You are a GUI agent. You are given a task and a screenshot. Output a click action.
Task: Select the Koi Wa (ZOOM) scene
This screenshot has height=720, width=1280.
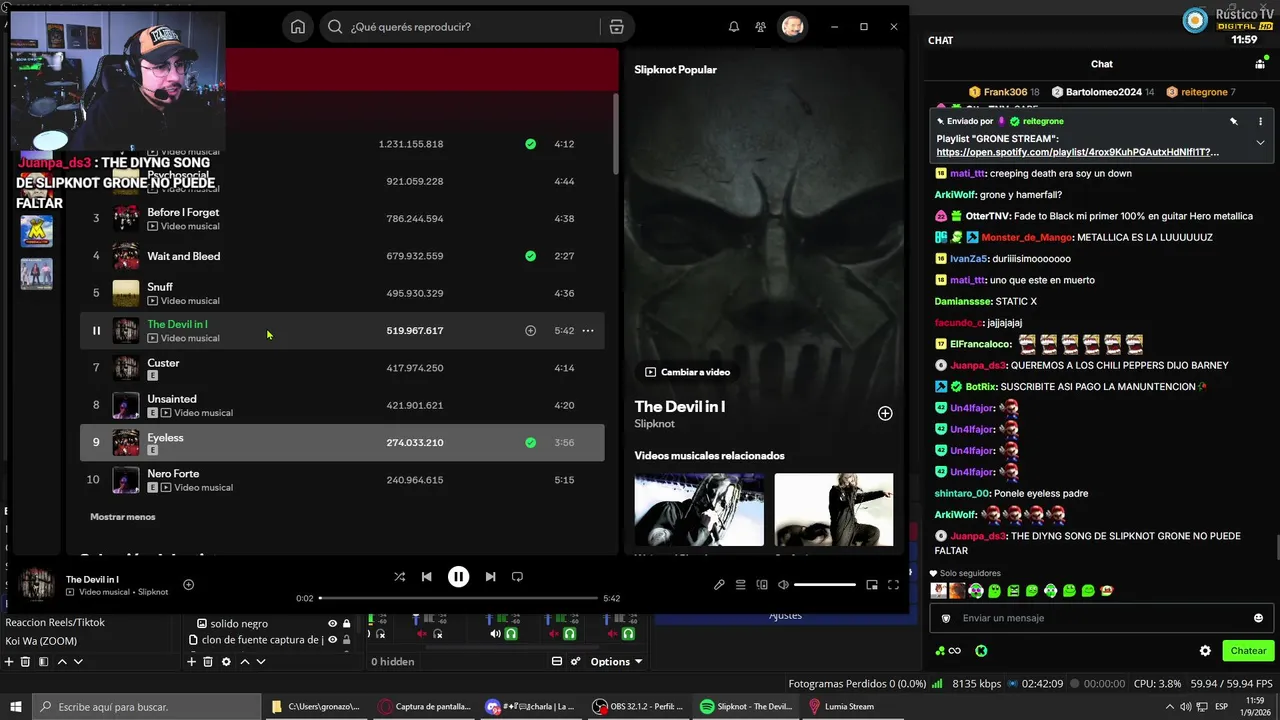41,641
